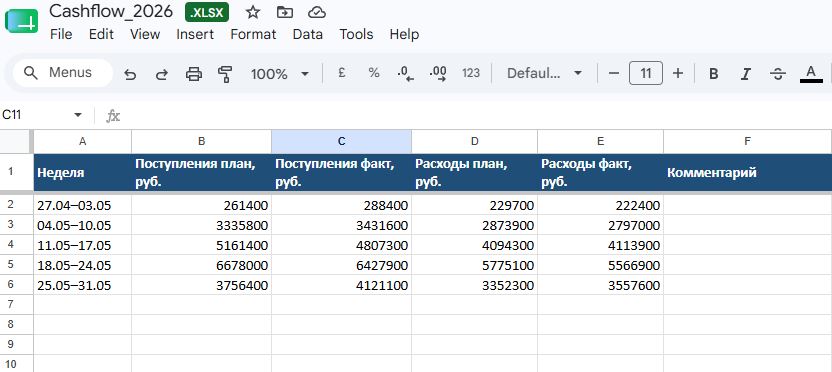Select row 7 header
The image size is (832, 372).
pos(16,305)
